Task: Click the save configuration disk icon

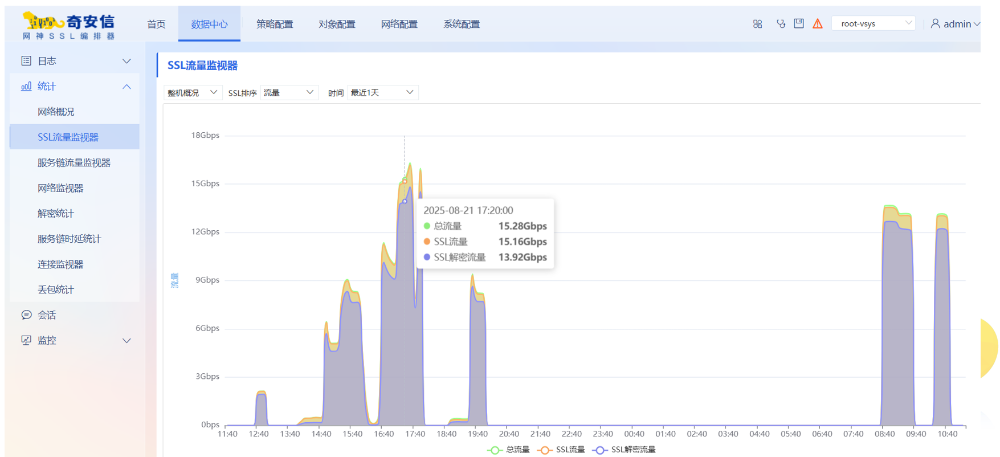Action: (x=799, y=24)
